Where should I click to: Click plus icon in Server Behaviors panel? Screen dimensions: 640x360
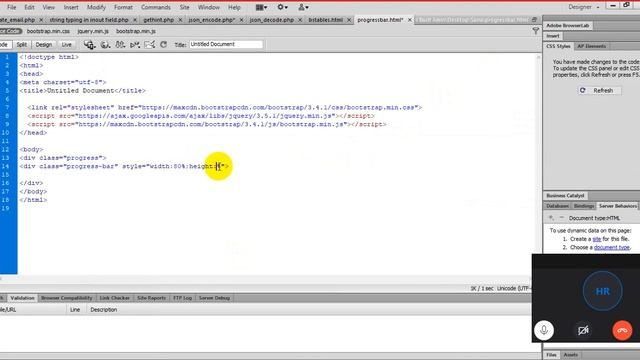551,218
